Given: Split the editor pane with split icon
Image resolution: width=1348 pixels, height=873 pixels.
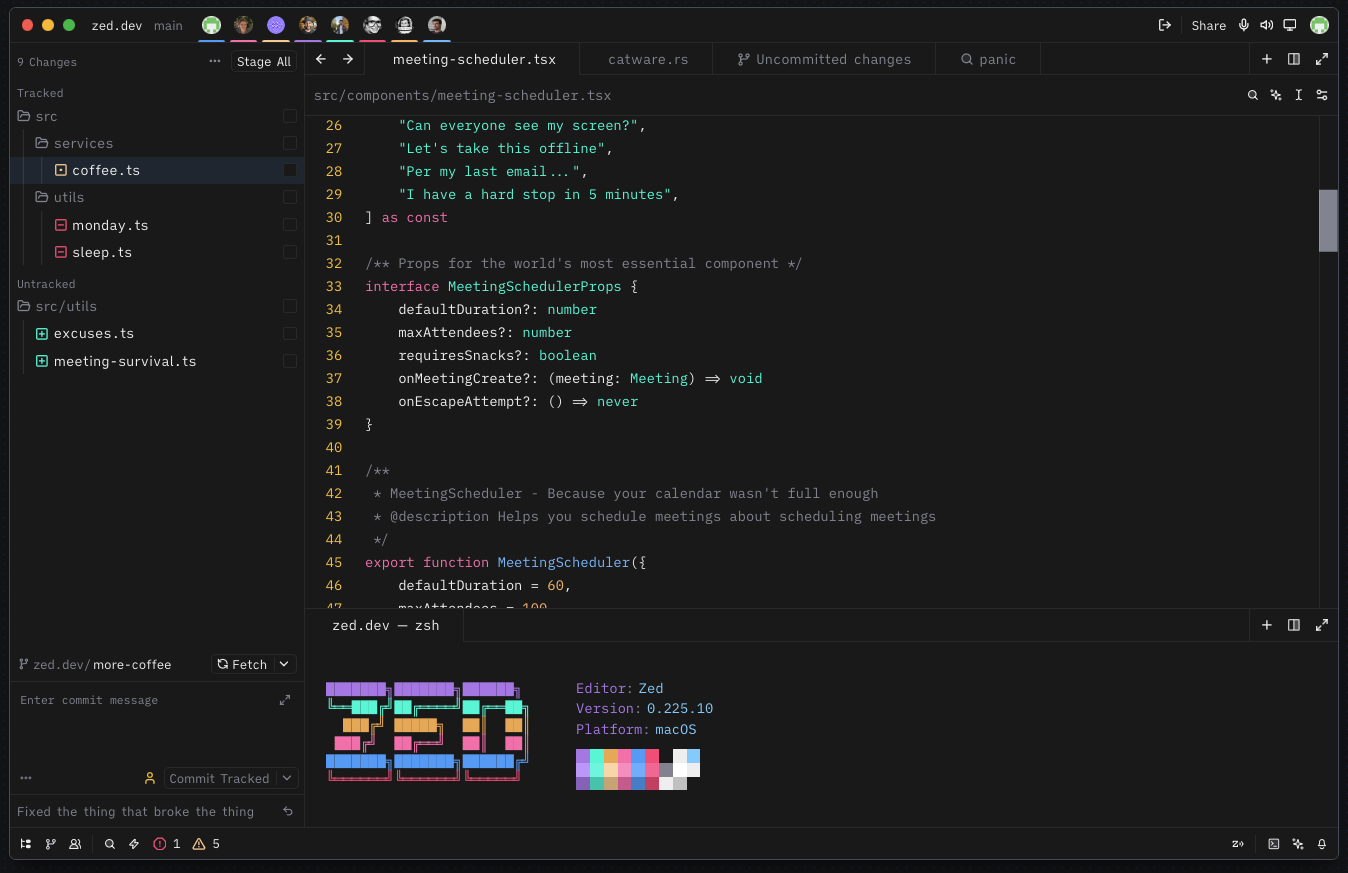Looking at the screenshot, I should 1294,59.
